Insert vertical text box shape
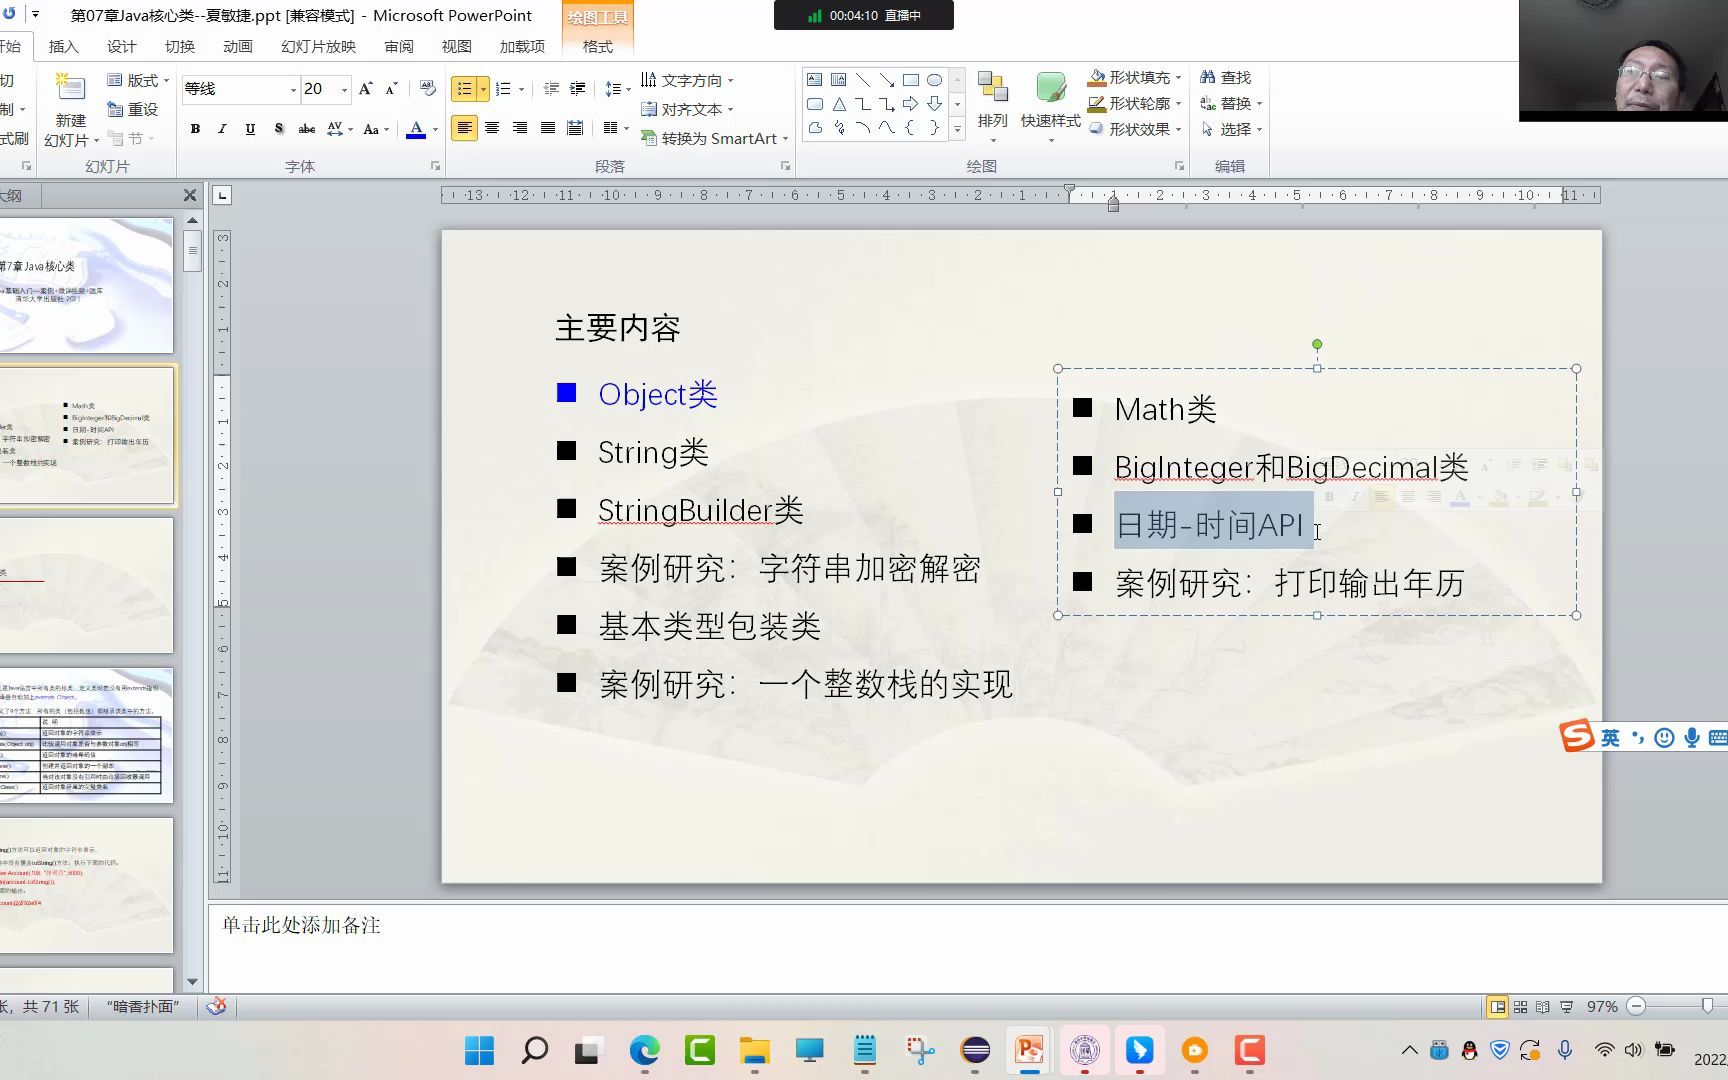The width and height of the screenshot is (1728, 1080). click(x=839, y=80)
